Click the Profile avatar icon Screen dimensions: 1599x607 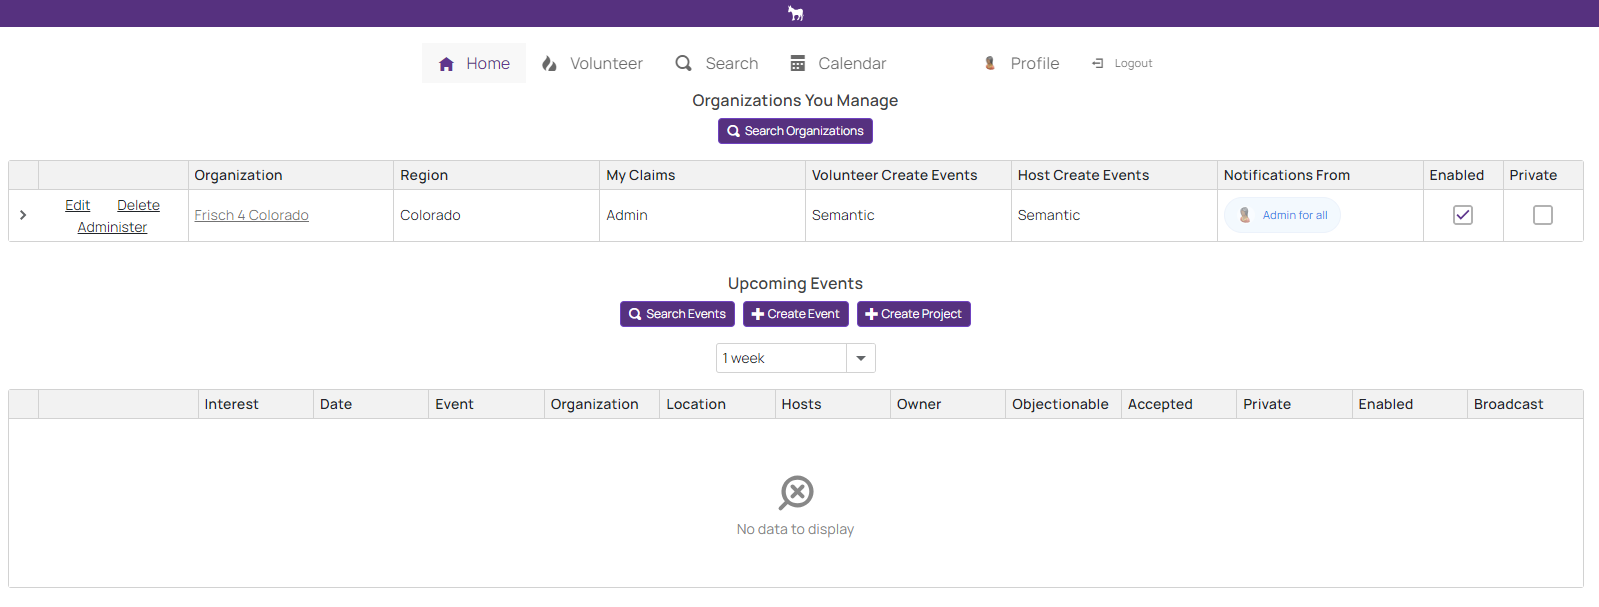click(x=989, y=63)
